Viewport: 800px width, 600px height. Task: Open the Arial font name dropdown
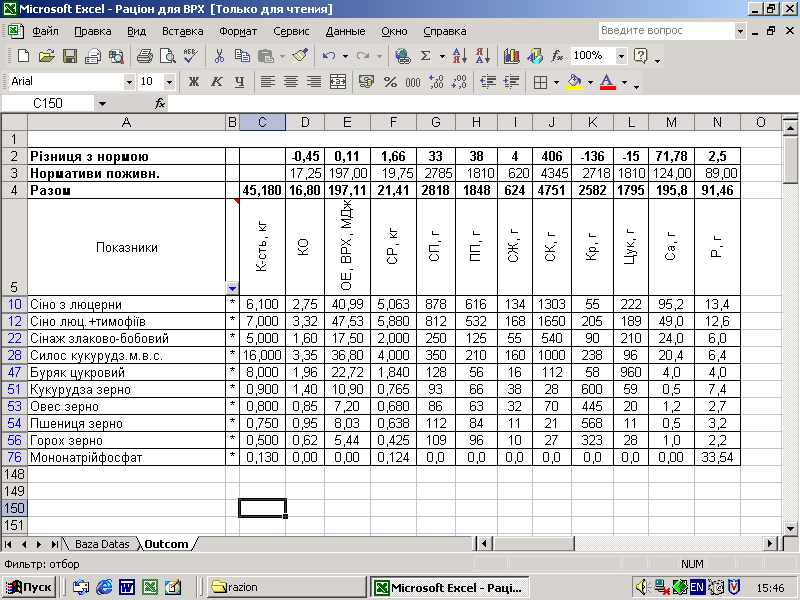click(129, 81)
